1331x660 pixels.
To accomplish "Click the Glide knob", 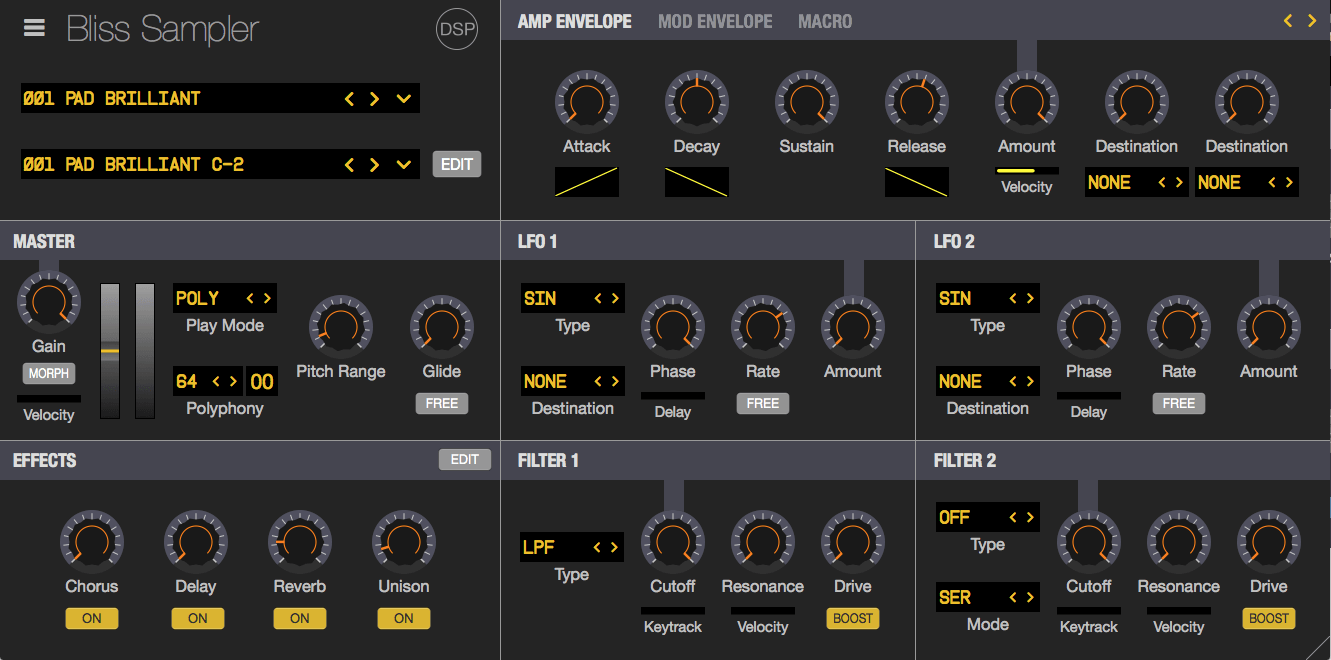I will click(x=442, y=326).
